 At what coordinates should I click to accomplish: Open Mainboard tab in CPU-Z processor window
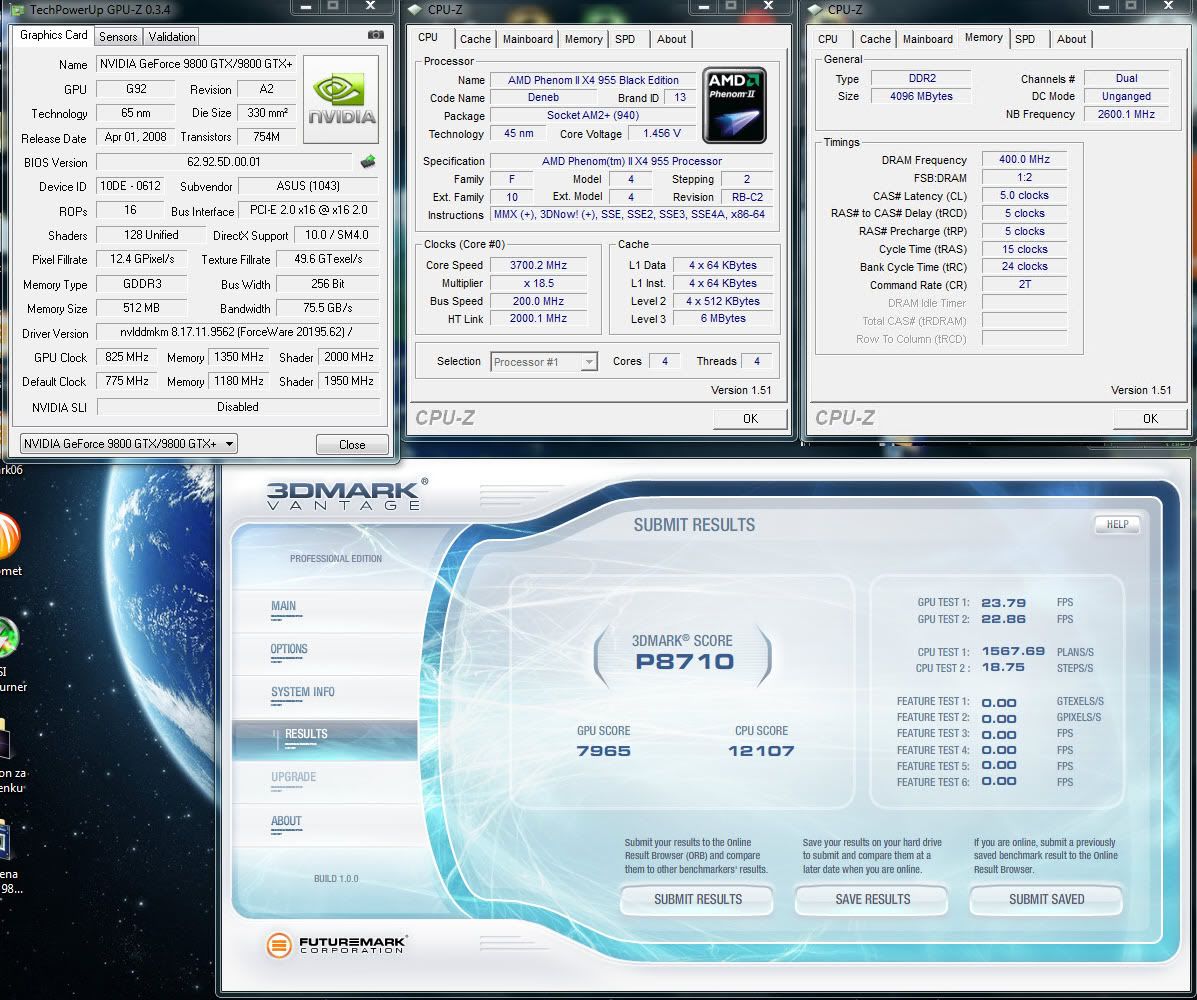pyautogui.click(x=528, y=39)
